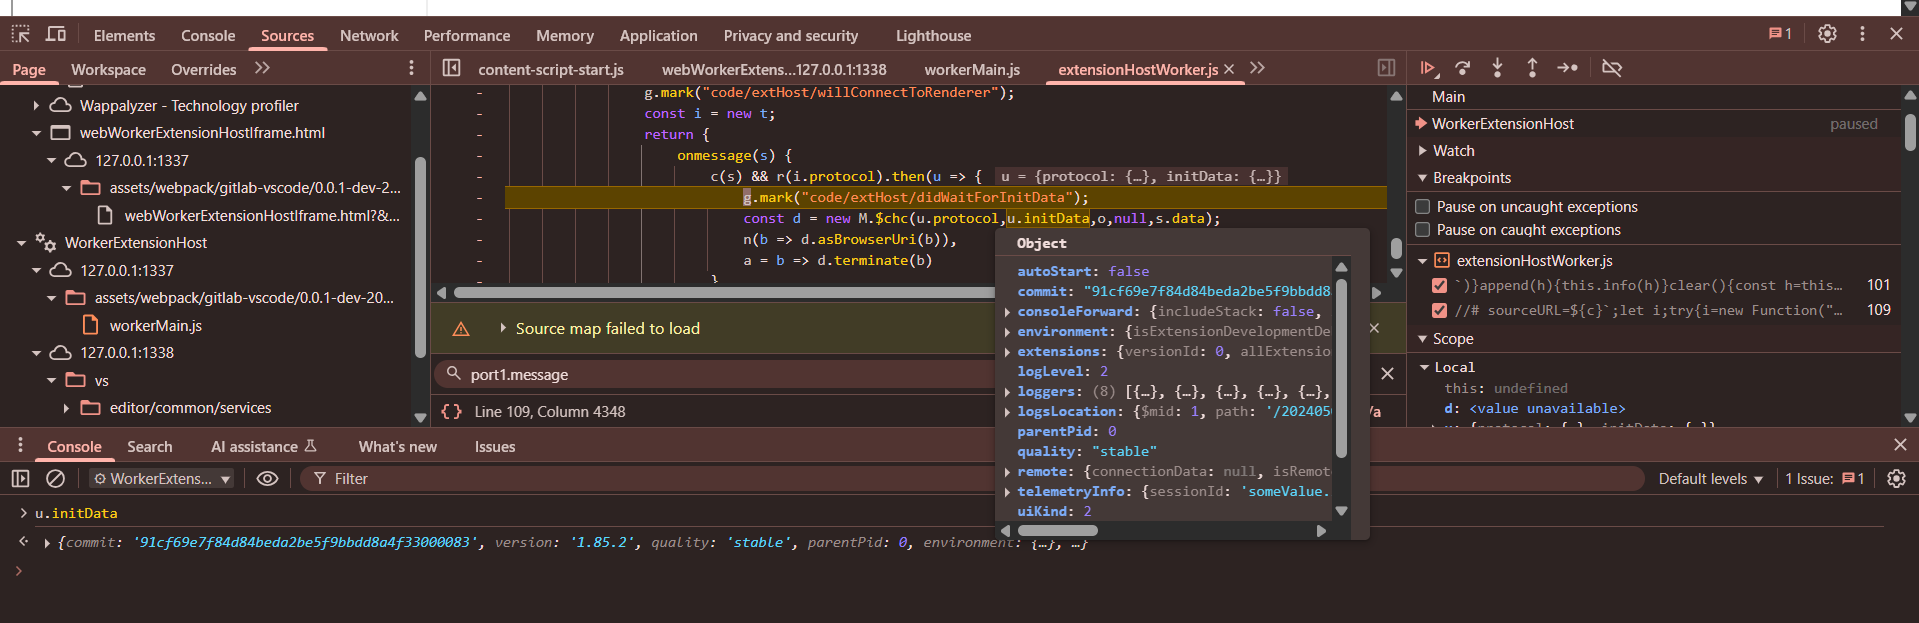The image size is (1919, 623).
Task: Expand the Watch section
Action: coord(1423,151)
